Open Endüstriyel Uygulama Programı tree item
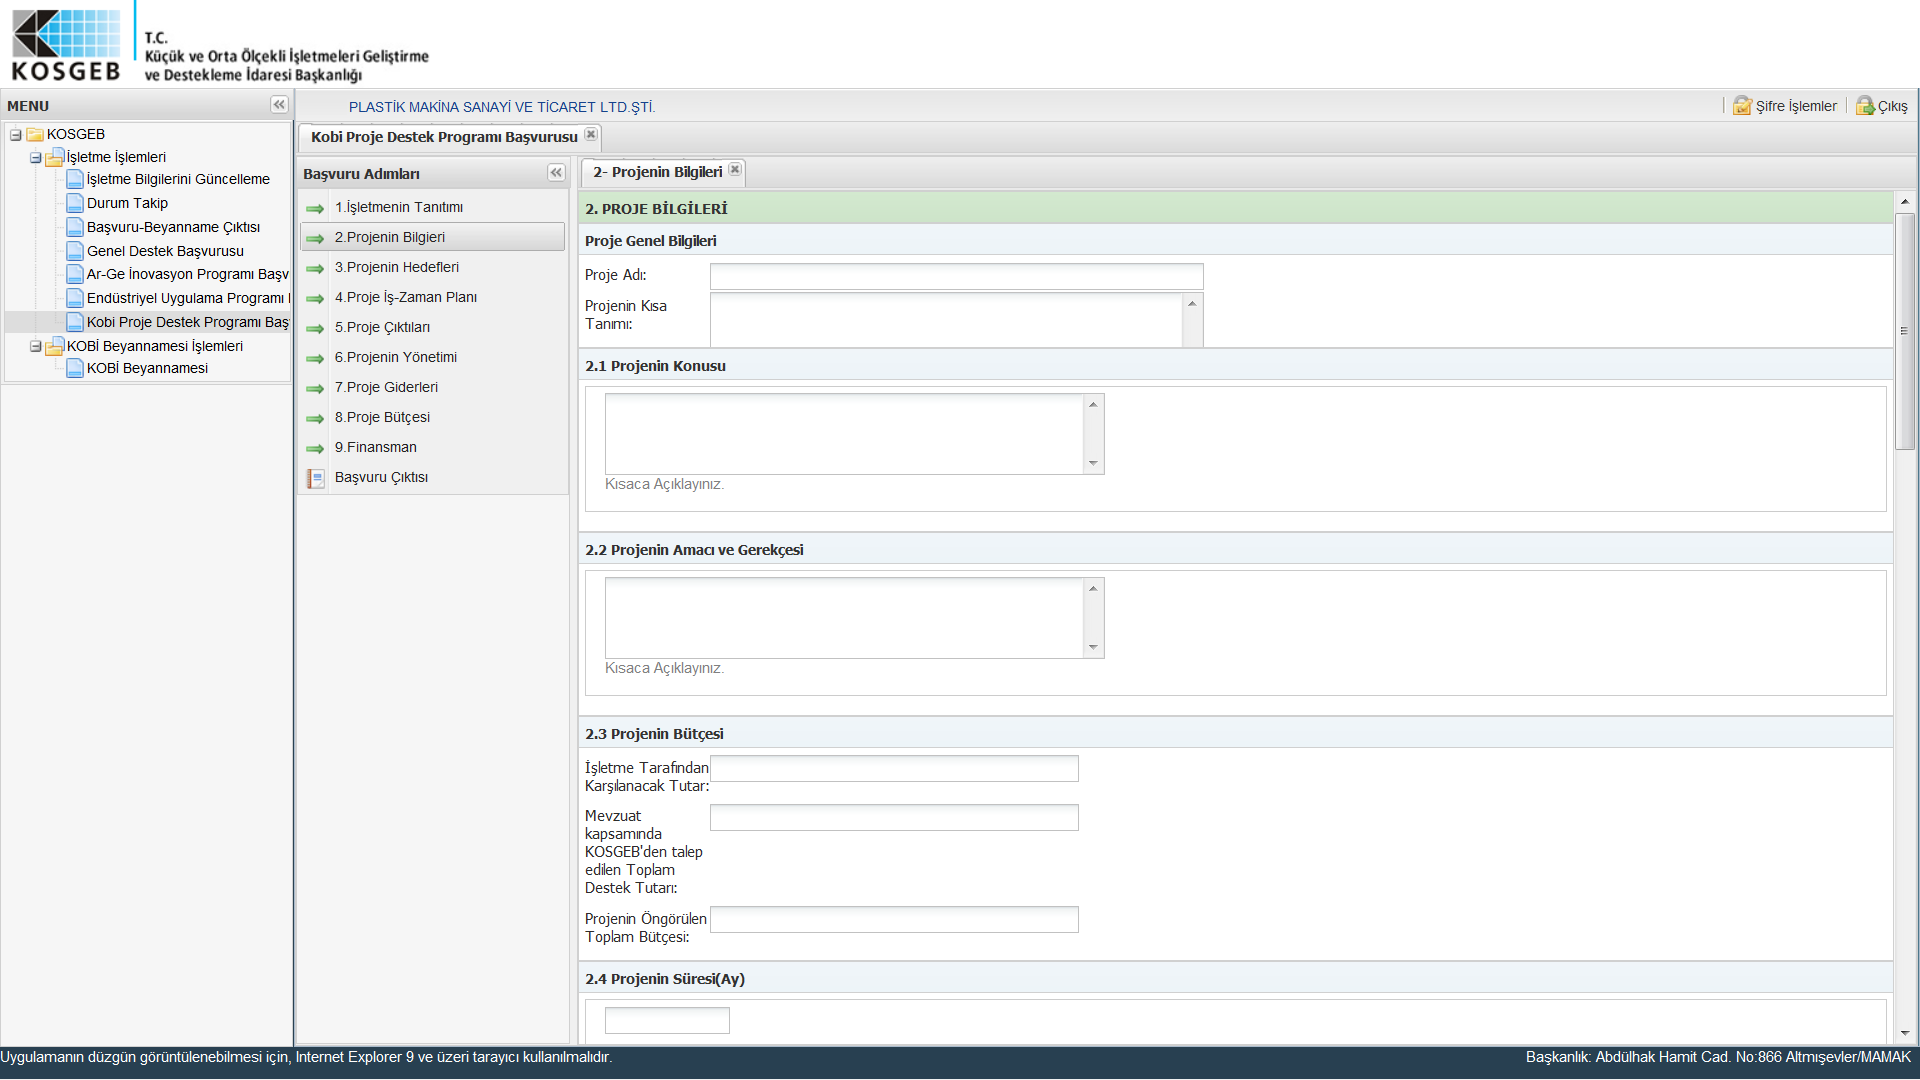This screenshot has width=1920, height=1080. [x=188, y=298]
